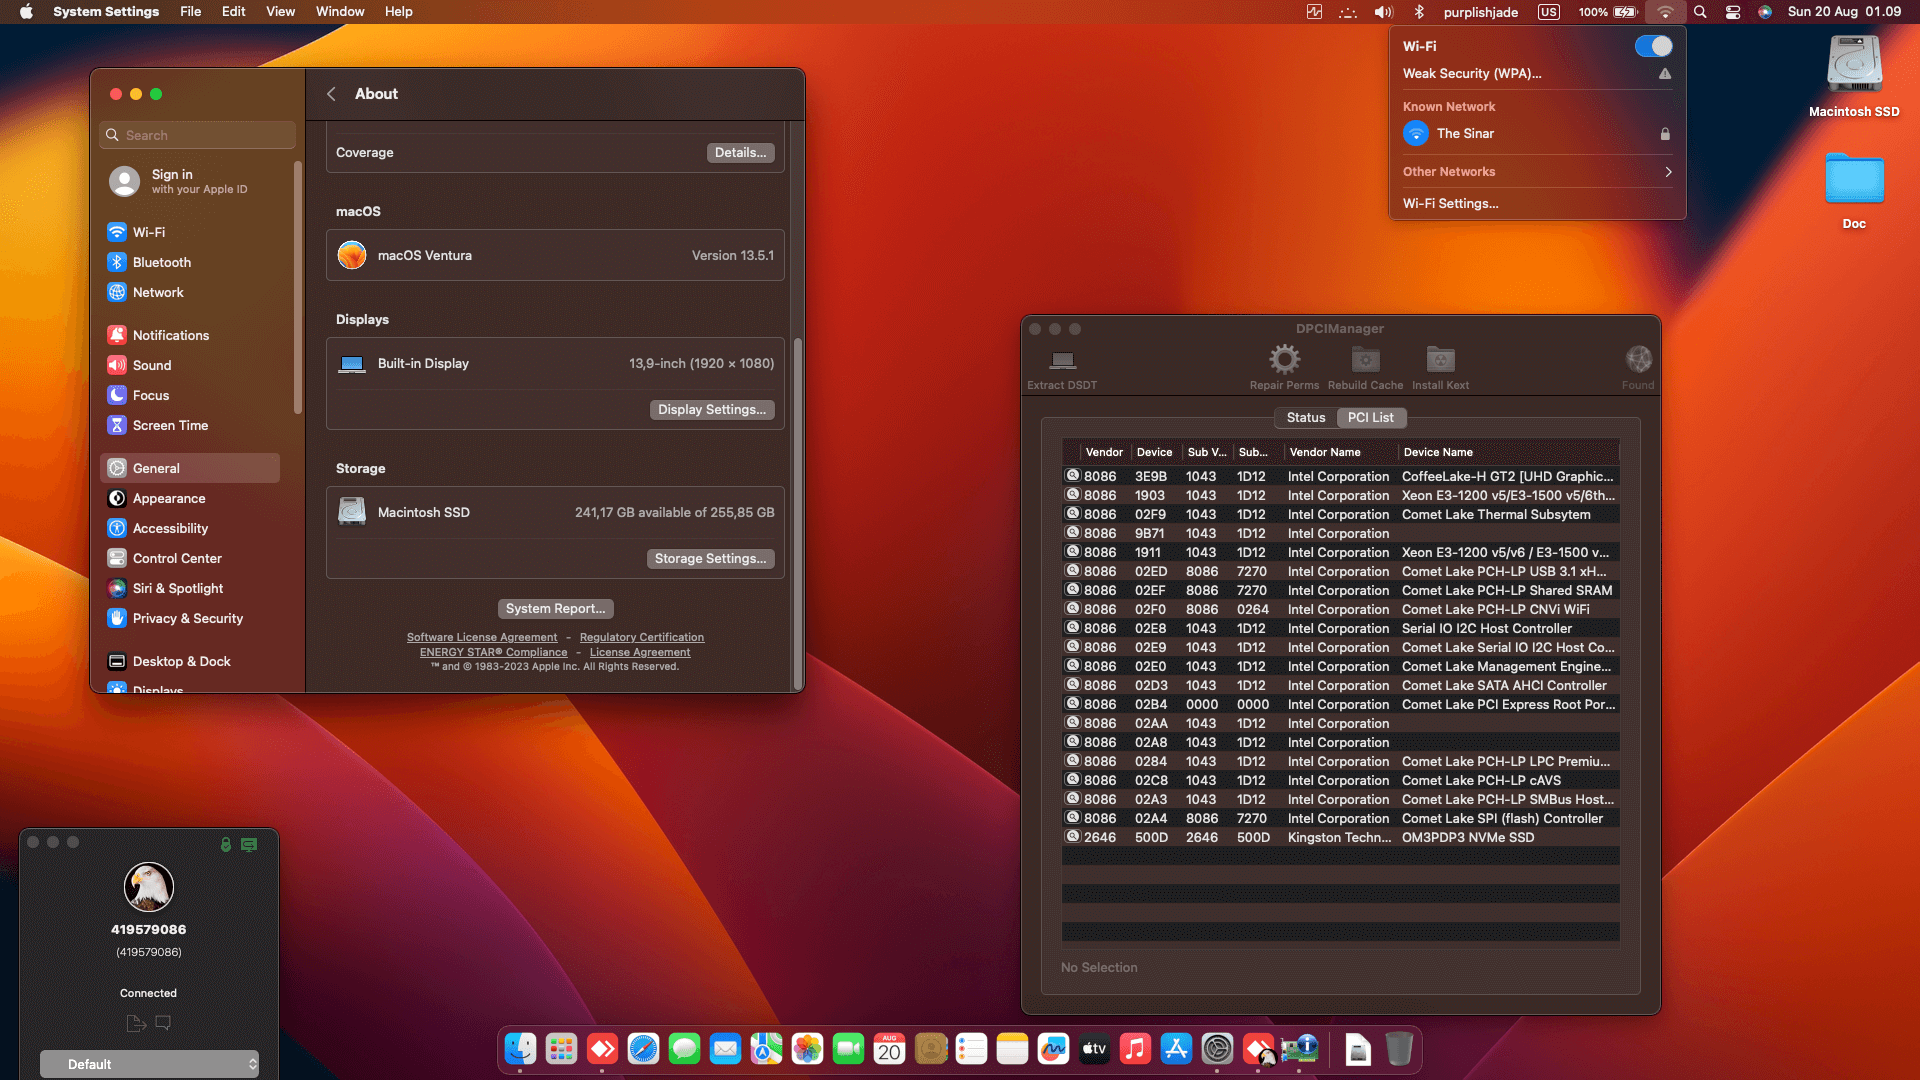Viewport: 1920px width, 1080px height.
Task: Select Desktop & Dock in sidebar
Action: (189, 661)
